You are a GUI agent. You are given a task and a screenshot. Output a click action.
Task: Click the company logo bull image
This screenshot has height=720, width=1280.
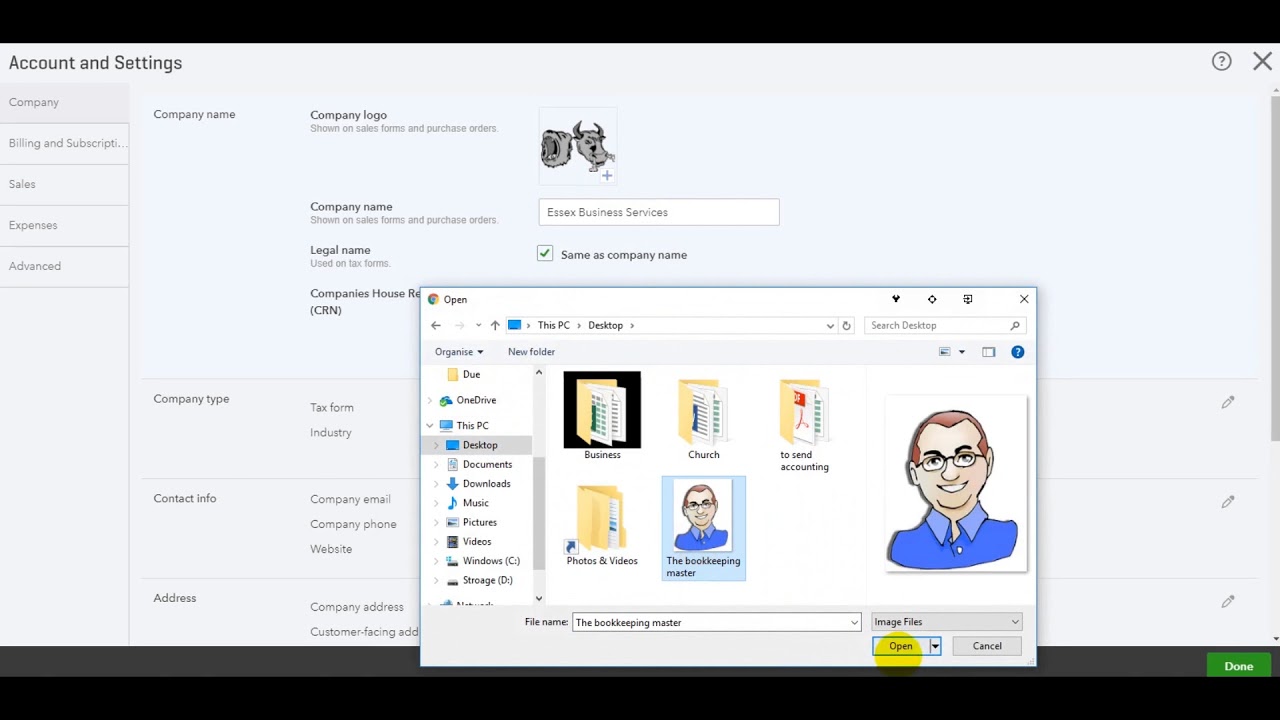(577, 146)
